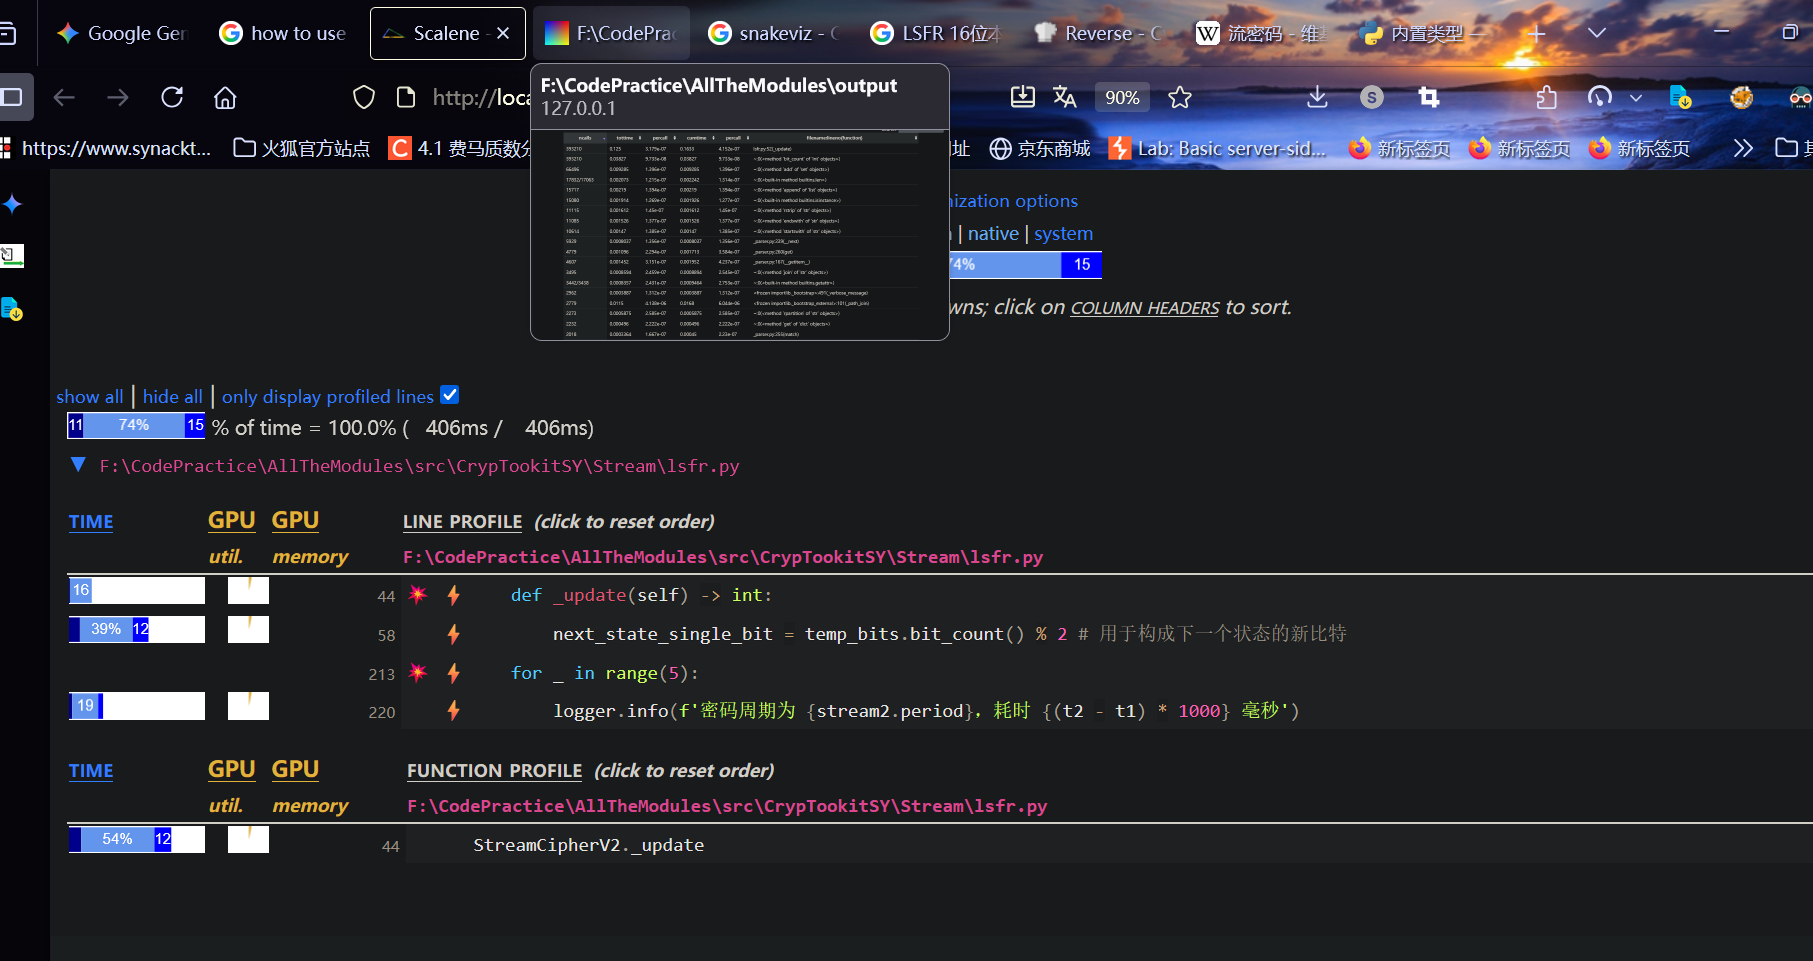Open the browser downloads panel
1813x961 pixels.
(1317, 97)
